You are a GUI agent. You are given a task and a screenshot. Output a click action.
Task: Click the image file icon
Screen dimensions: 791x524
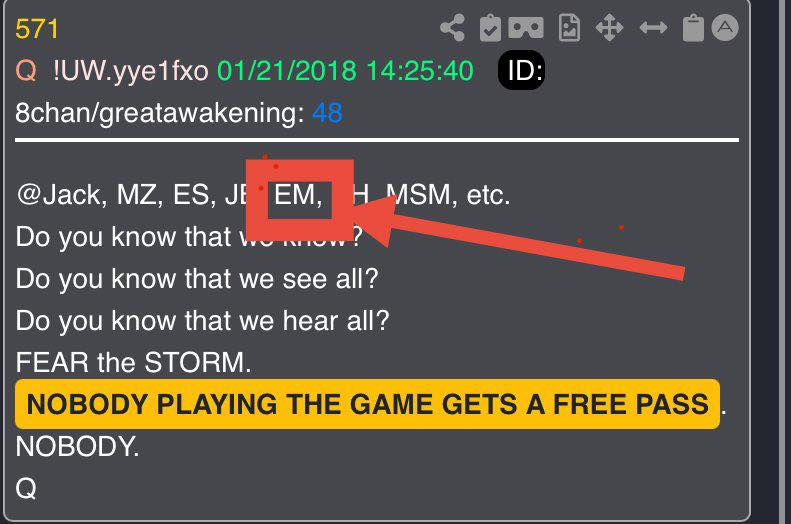pyautogui.click(x=570, y=28)
